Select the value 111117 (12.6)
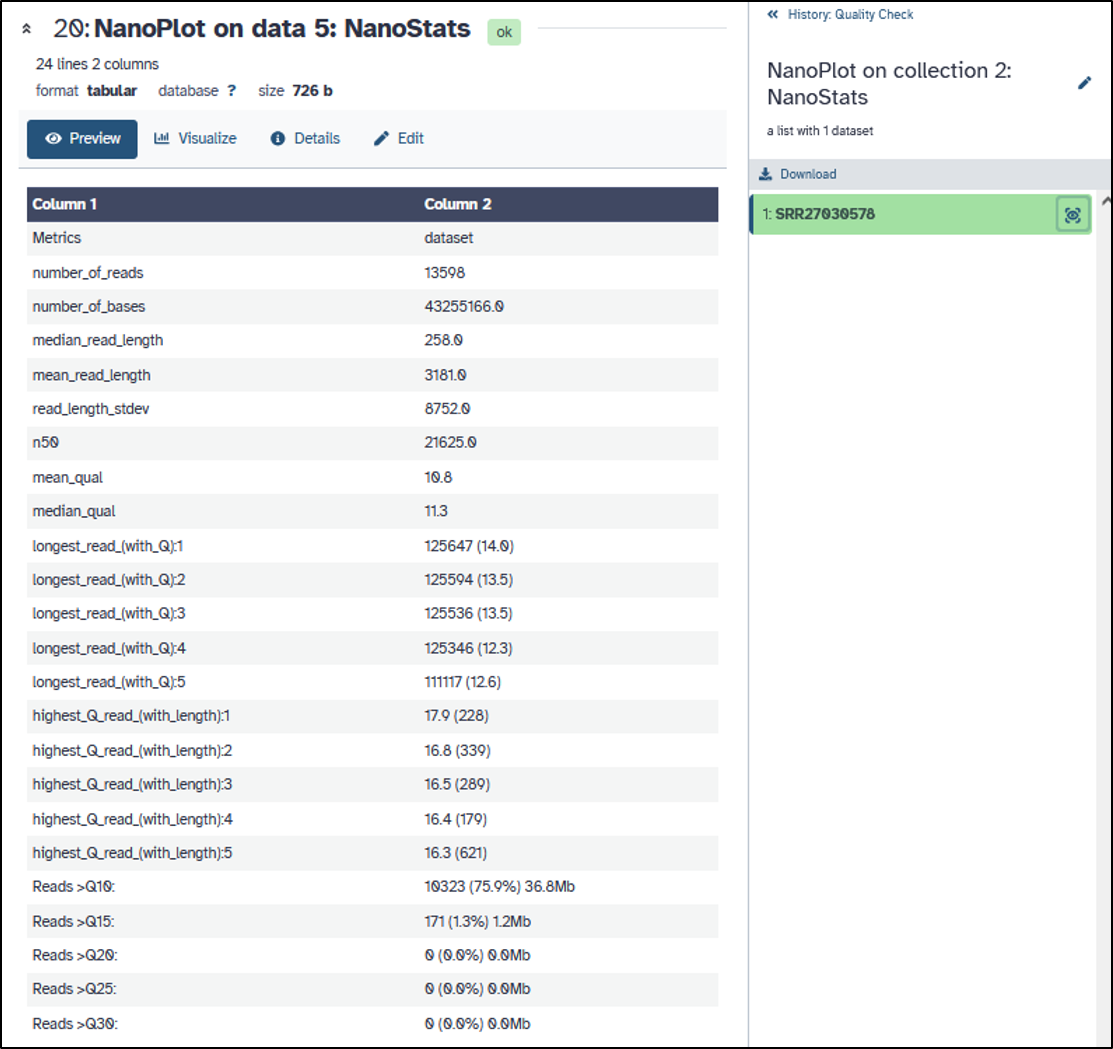Screen dimensions: 1113x1049 coord(463,682)
